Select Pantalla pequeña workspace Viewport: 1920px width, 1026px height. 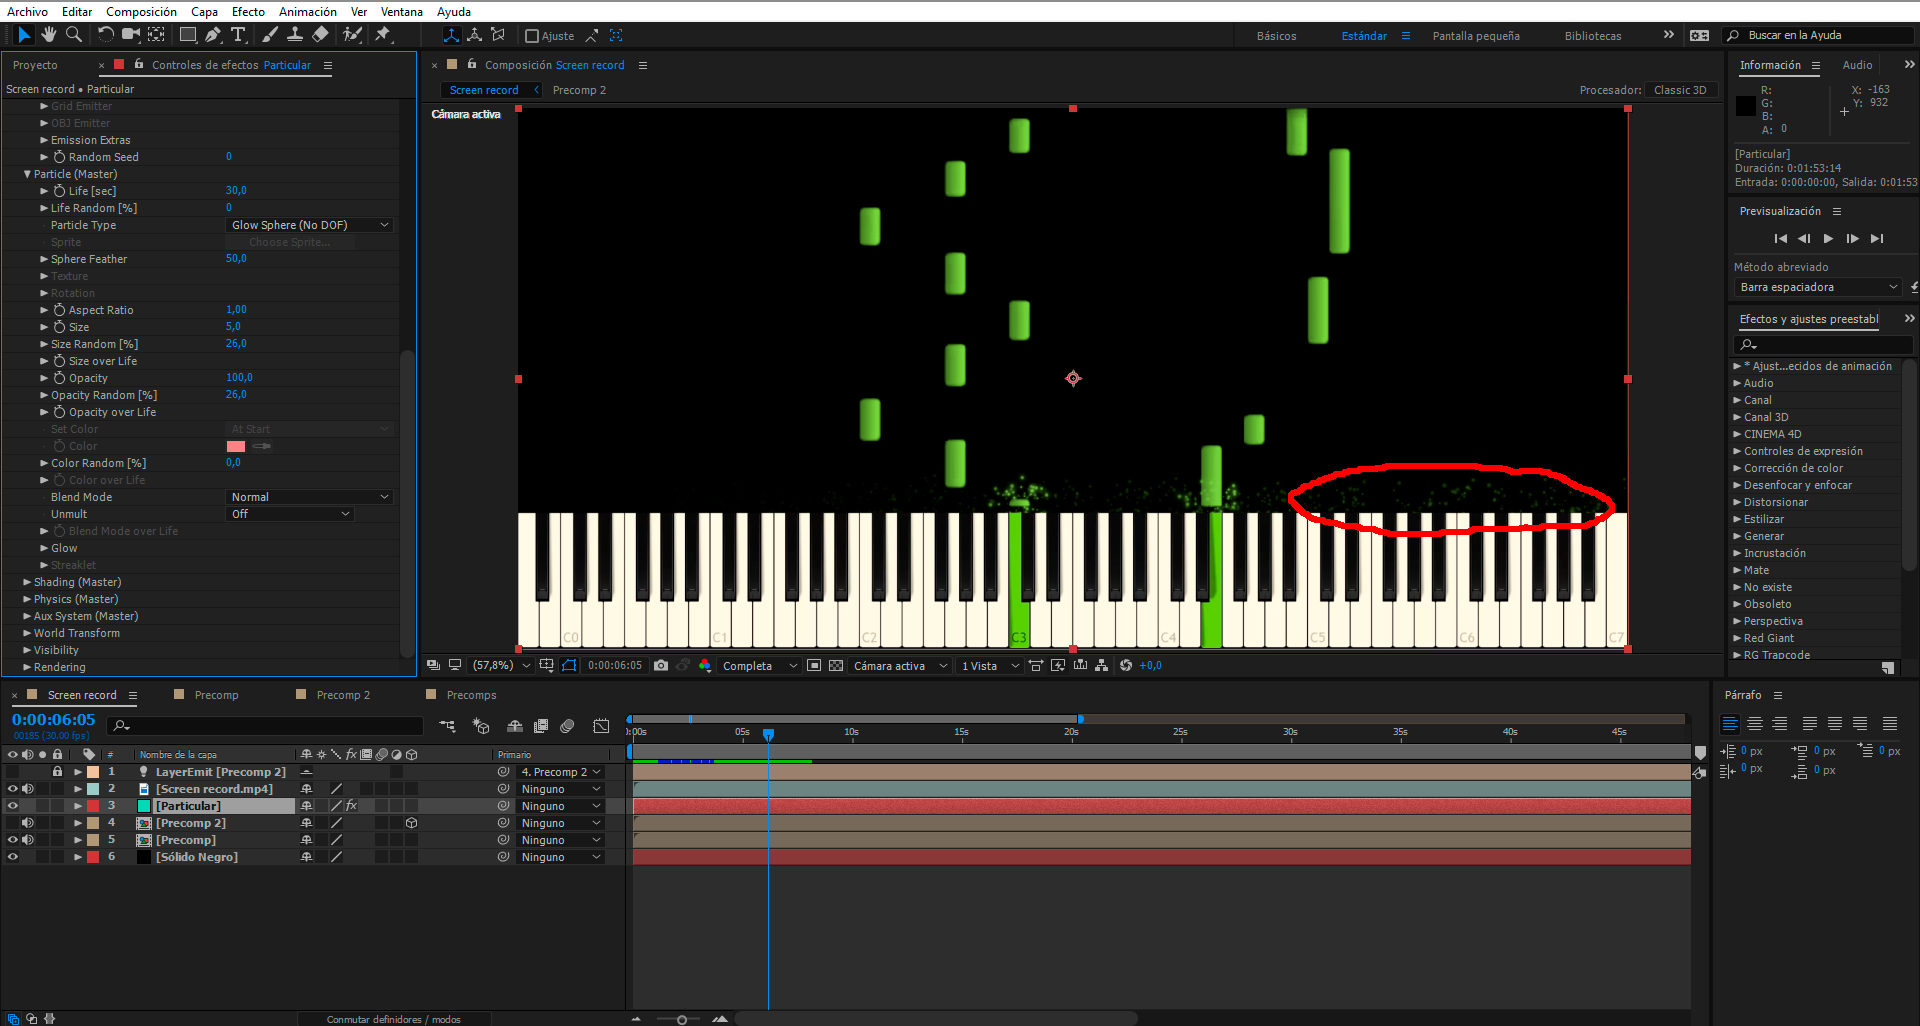pyautogui.click(x=1476, y=36)
